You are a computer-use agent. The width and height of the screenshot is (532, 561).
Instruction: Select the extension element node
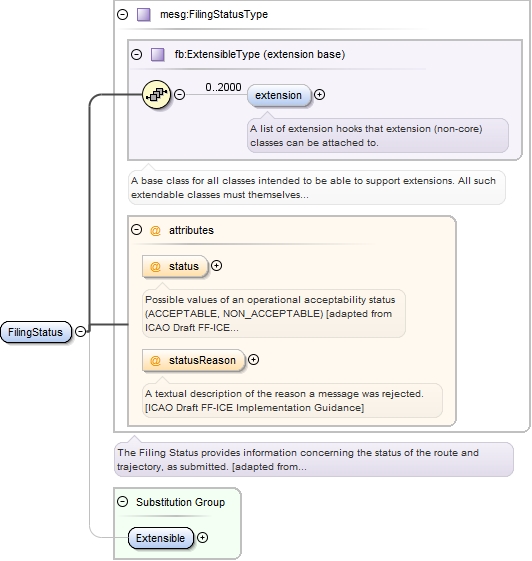pyautogui.click(x=279, y=96)
